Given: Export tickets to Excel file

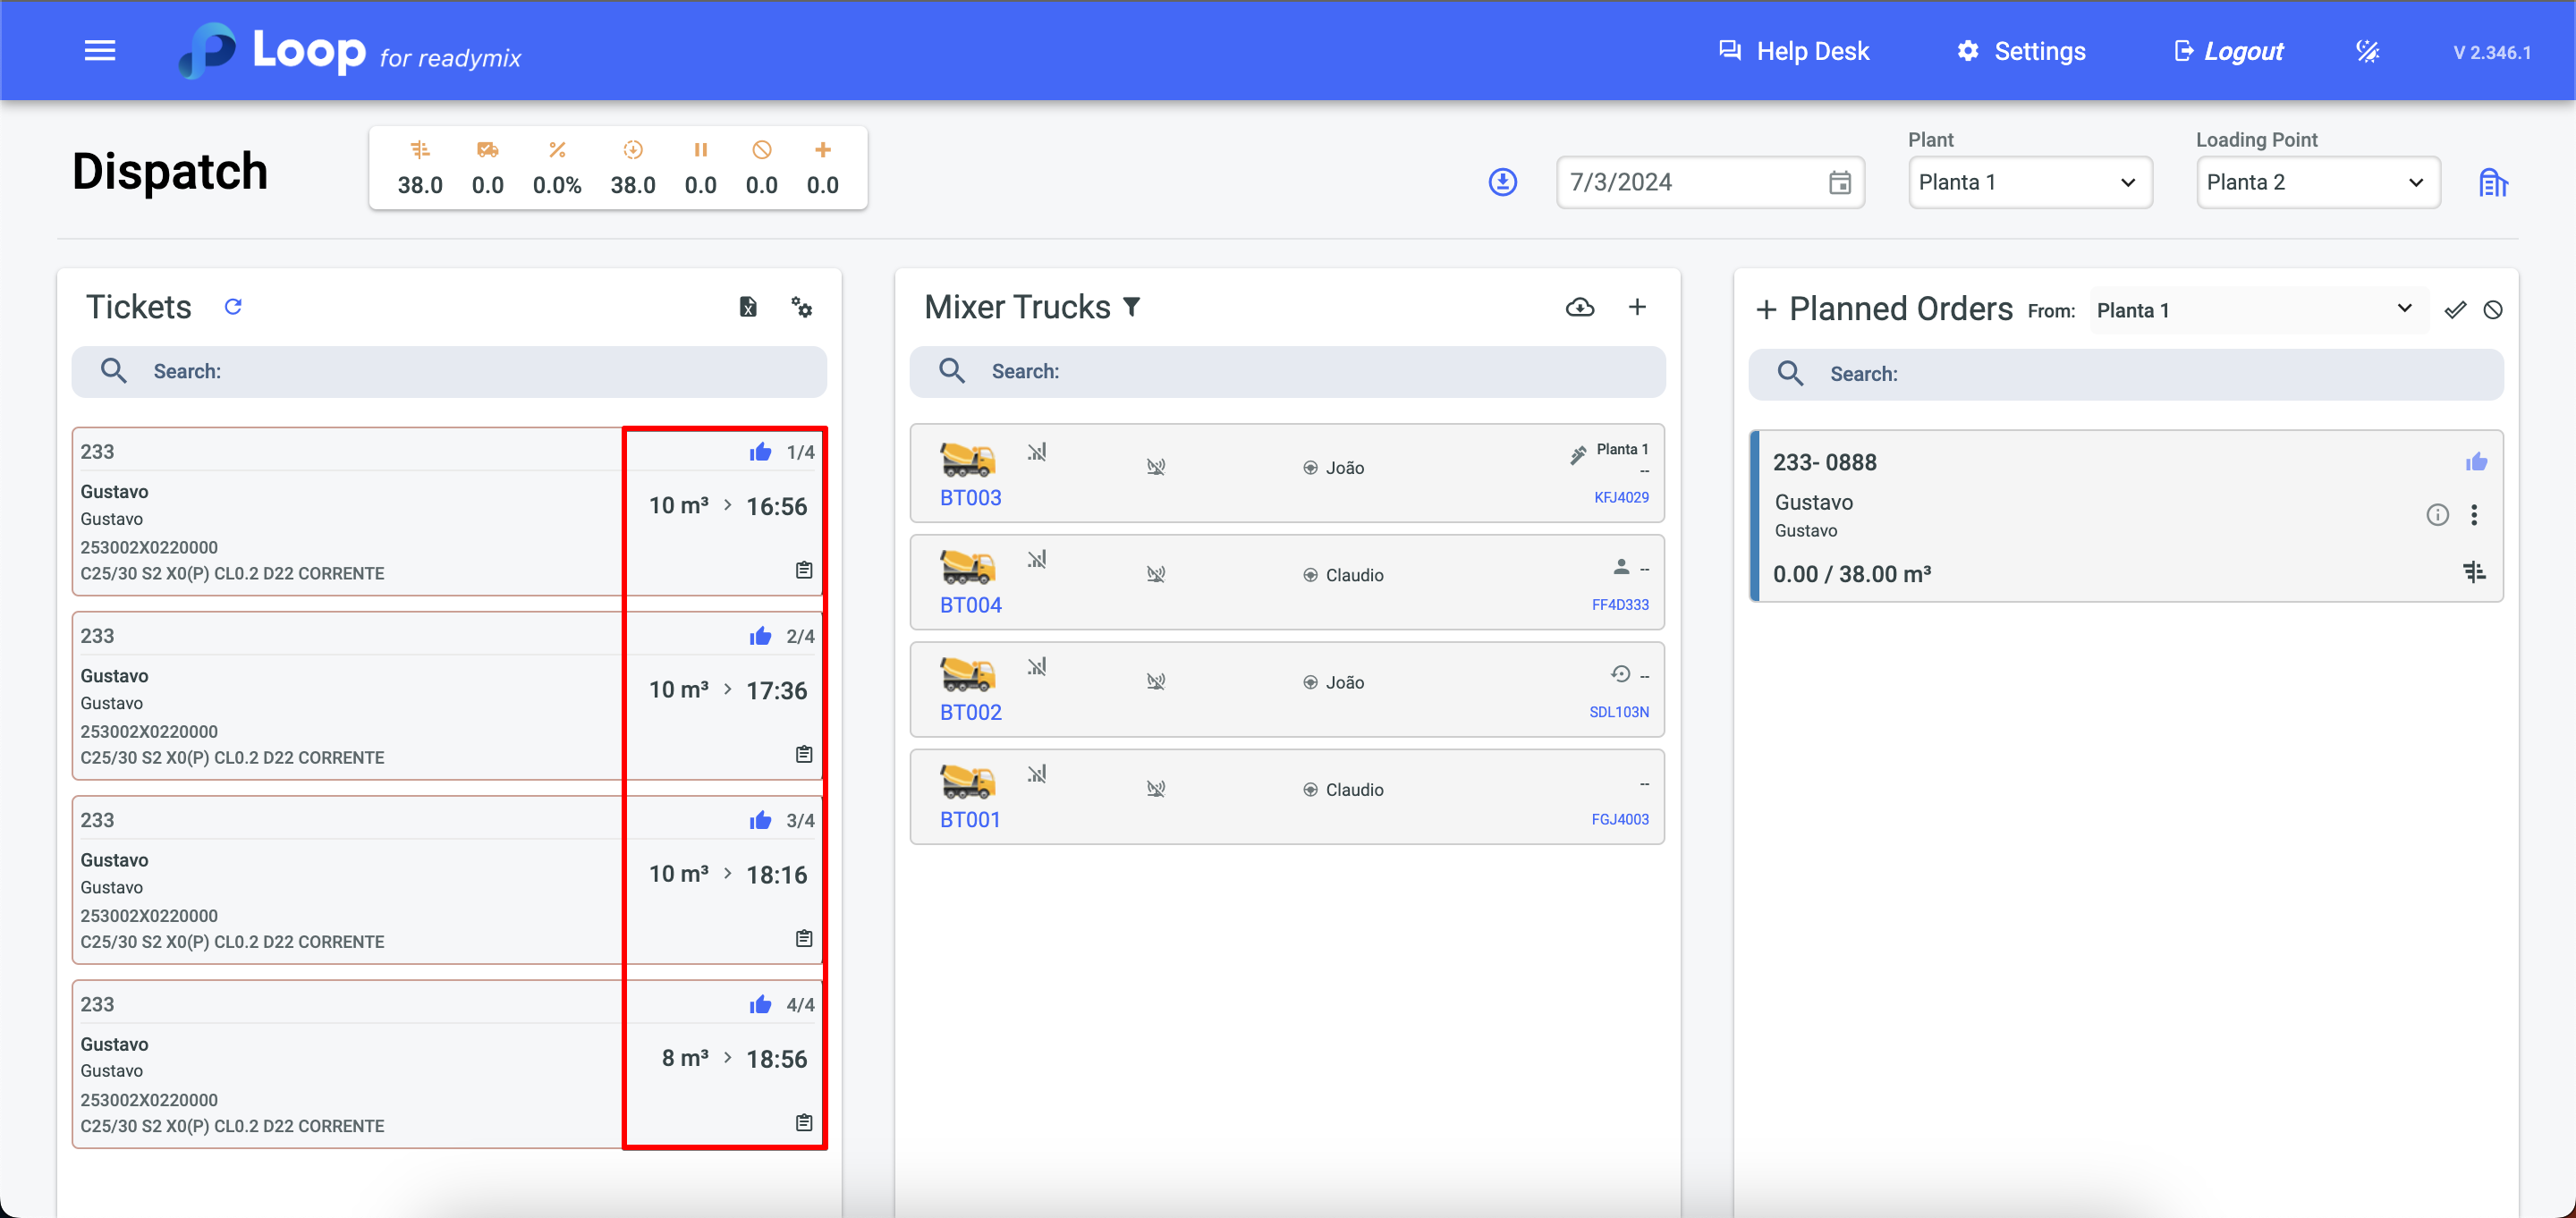Looking at the screenshot, I should click(x=748, y=307).
